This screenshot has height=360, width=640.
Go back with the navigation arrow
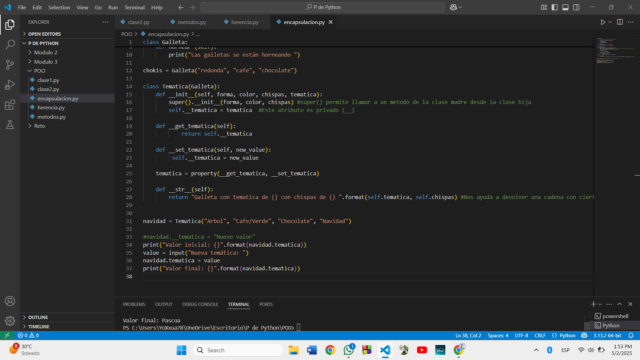(181, 7)
